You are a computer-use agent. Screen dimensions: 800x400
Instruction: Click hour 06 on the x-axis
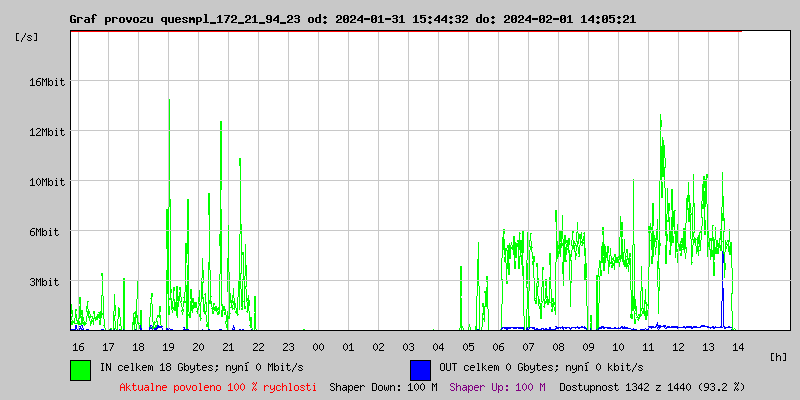498,347
